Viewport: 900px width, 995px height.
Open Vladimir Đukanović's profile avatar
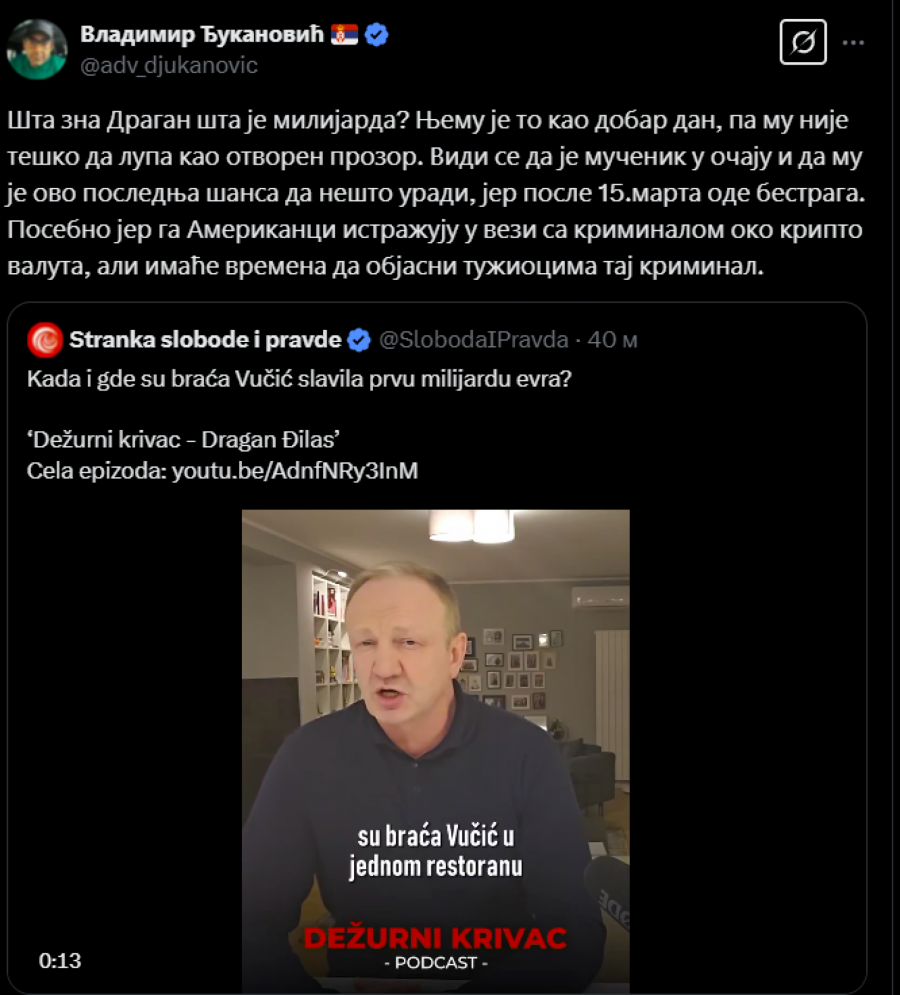pyautogui.click(x=37, y=49)
